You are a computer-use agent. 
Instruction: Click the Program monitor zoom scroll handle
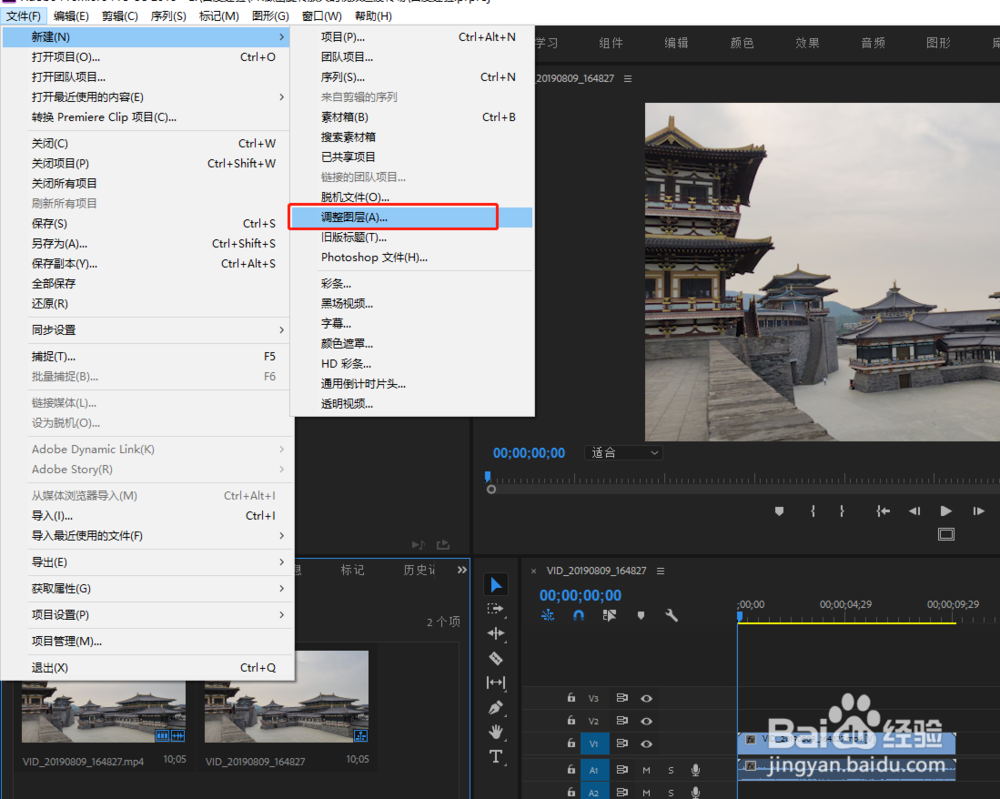coord(491,490)
